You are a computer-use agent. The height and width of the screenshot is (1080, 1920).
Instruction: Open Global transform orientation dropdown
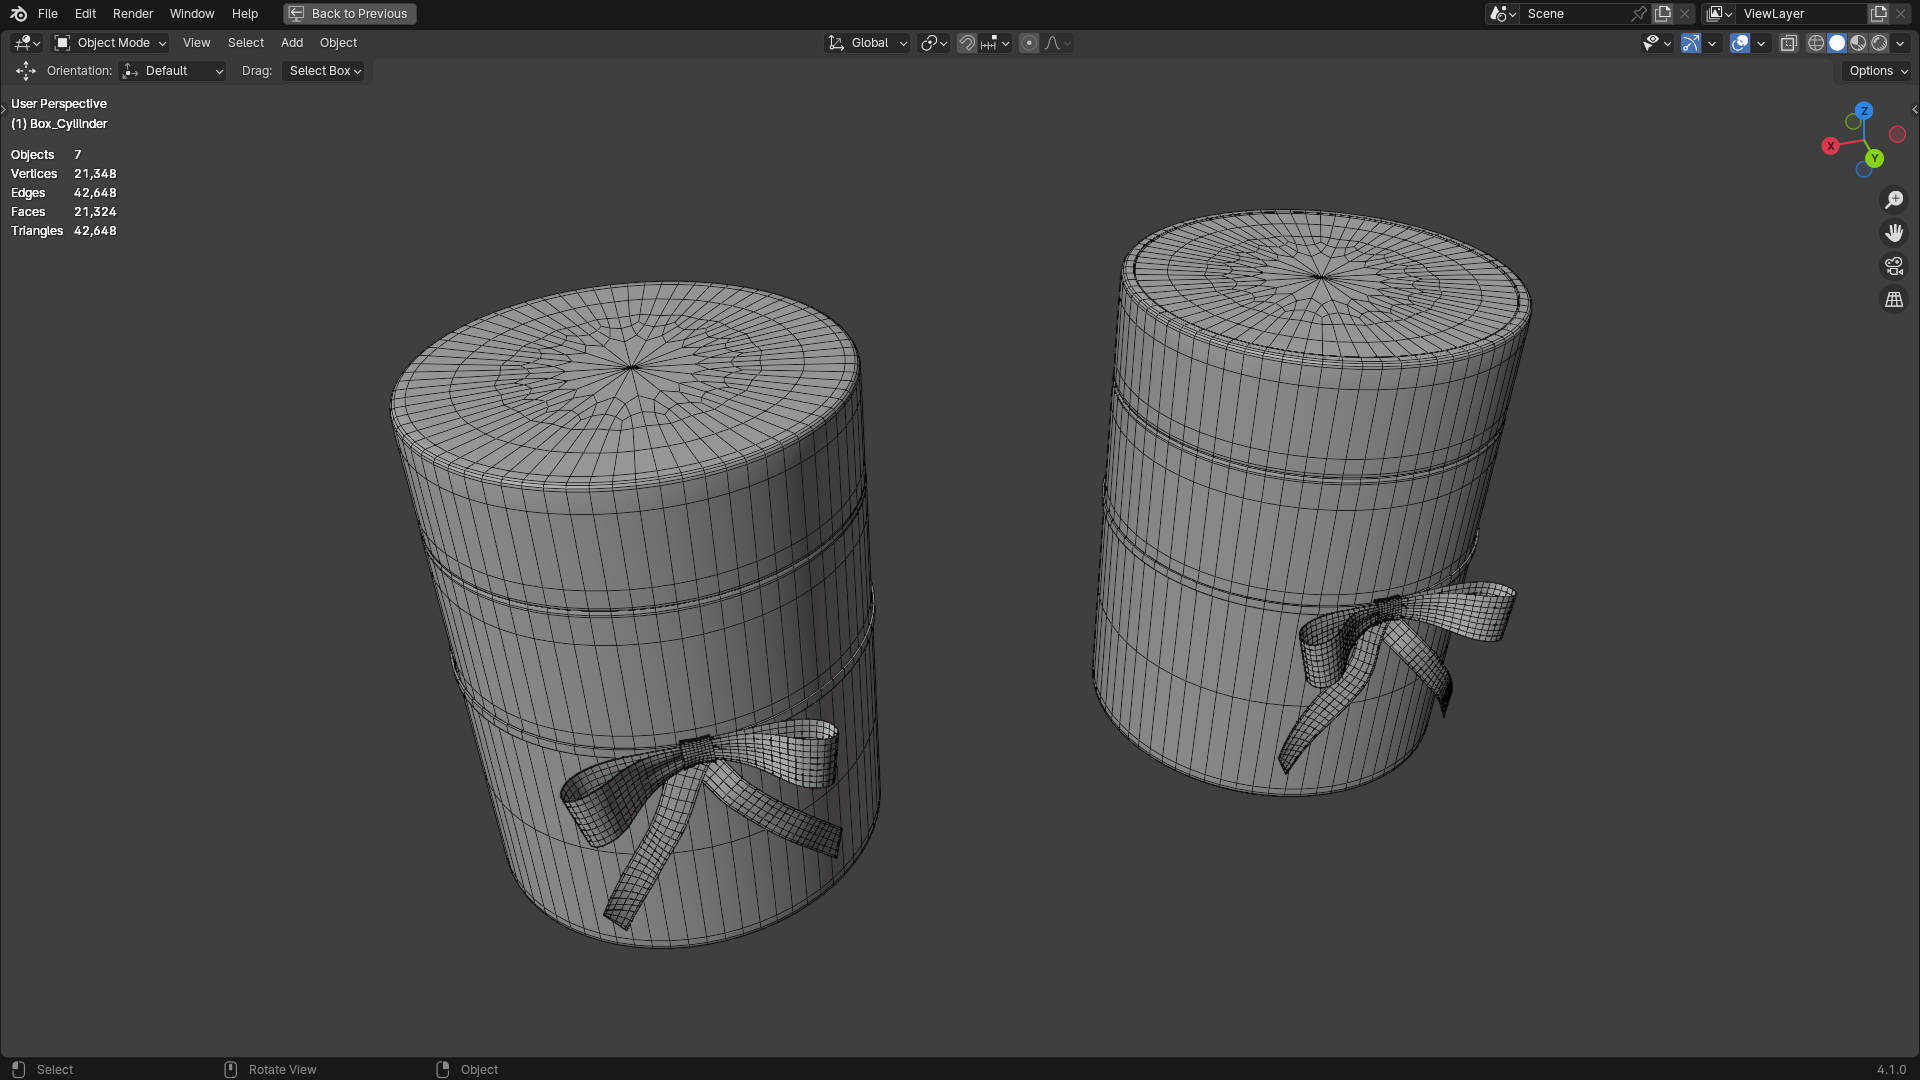point(867,43)
